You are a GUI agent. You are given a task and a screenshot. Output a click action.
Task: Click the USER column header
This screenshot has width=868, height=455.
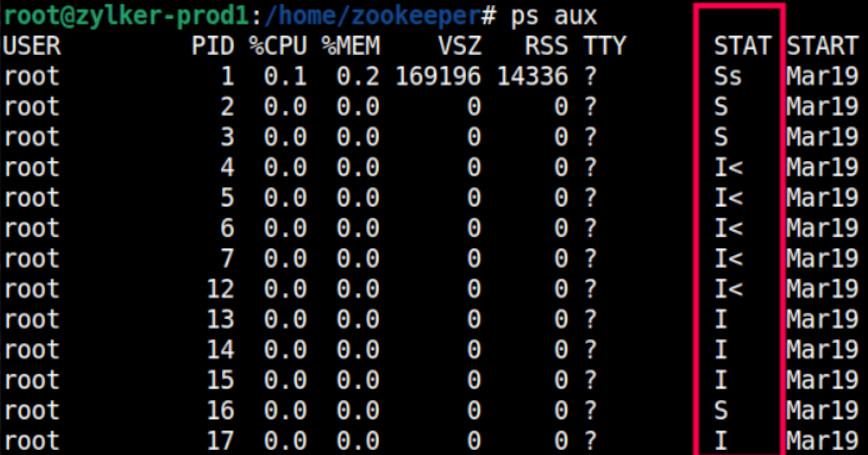coord(32,46)
